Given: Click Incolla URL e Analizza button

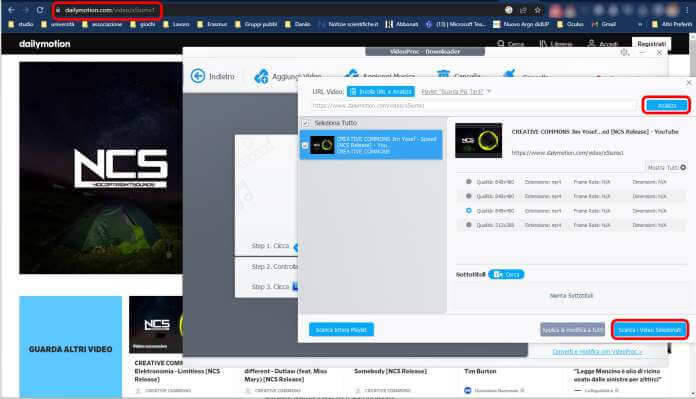Looking at the screenshot, I should [381, 91].
